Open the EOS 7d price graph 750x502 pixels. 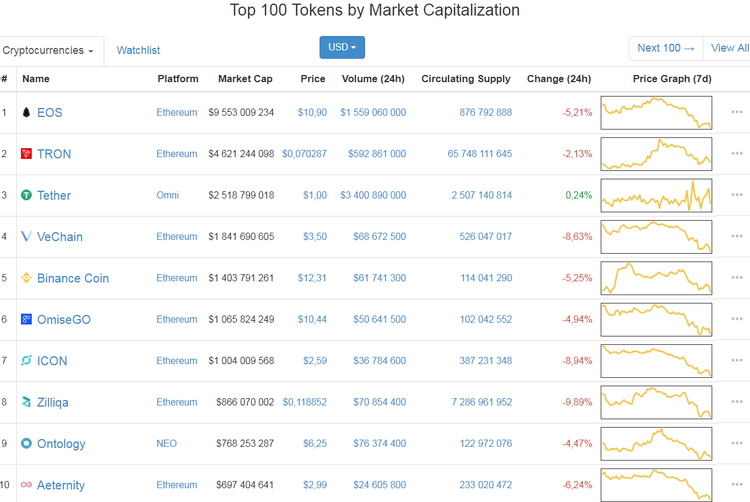[x=656, y=113]
